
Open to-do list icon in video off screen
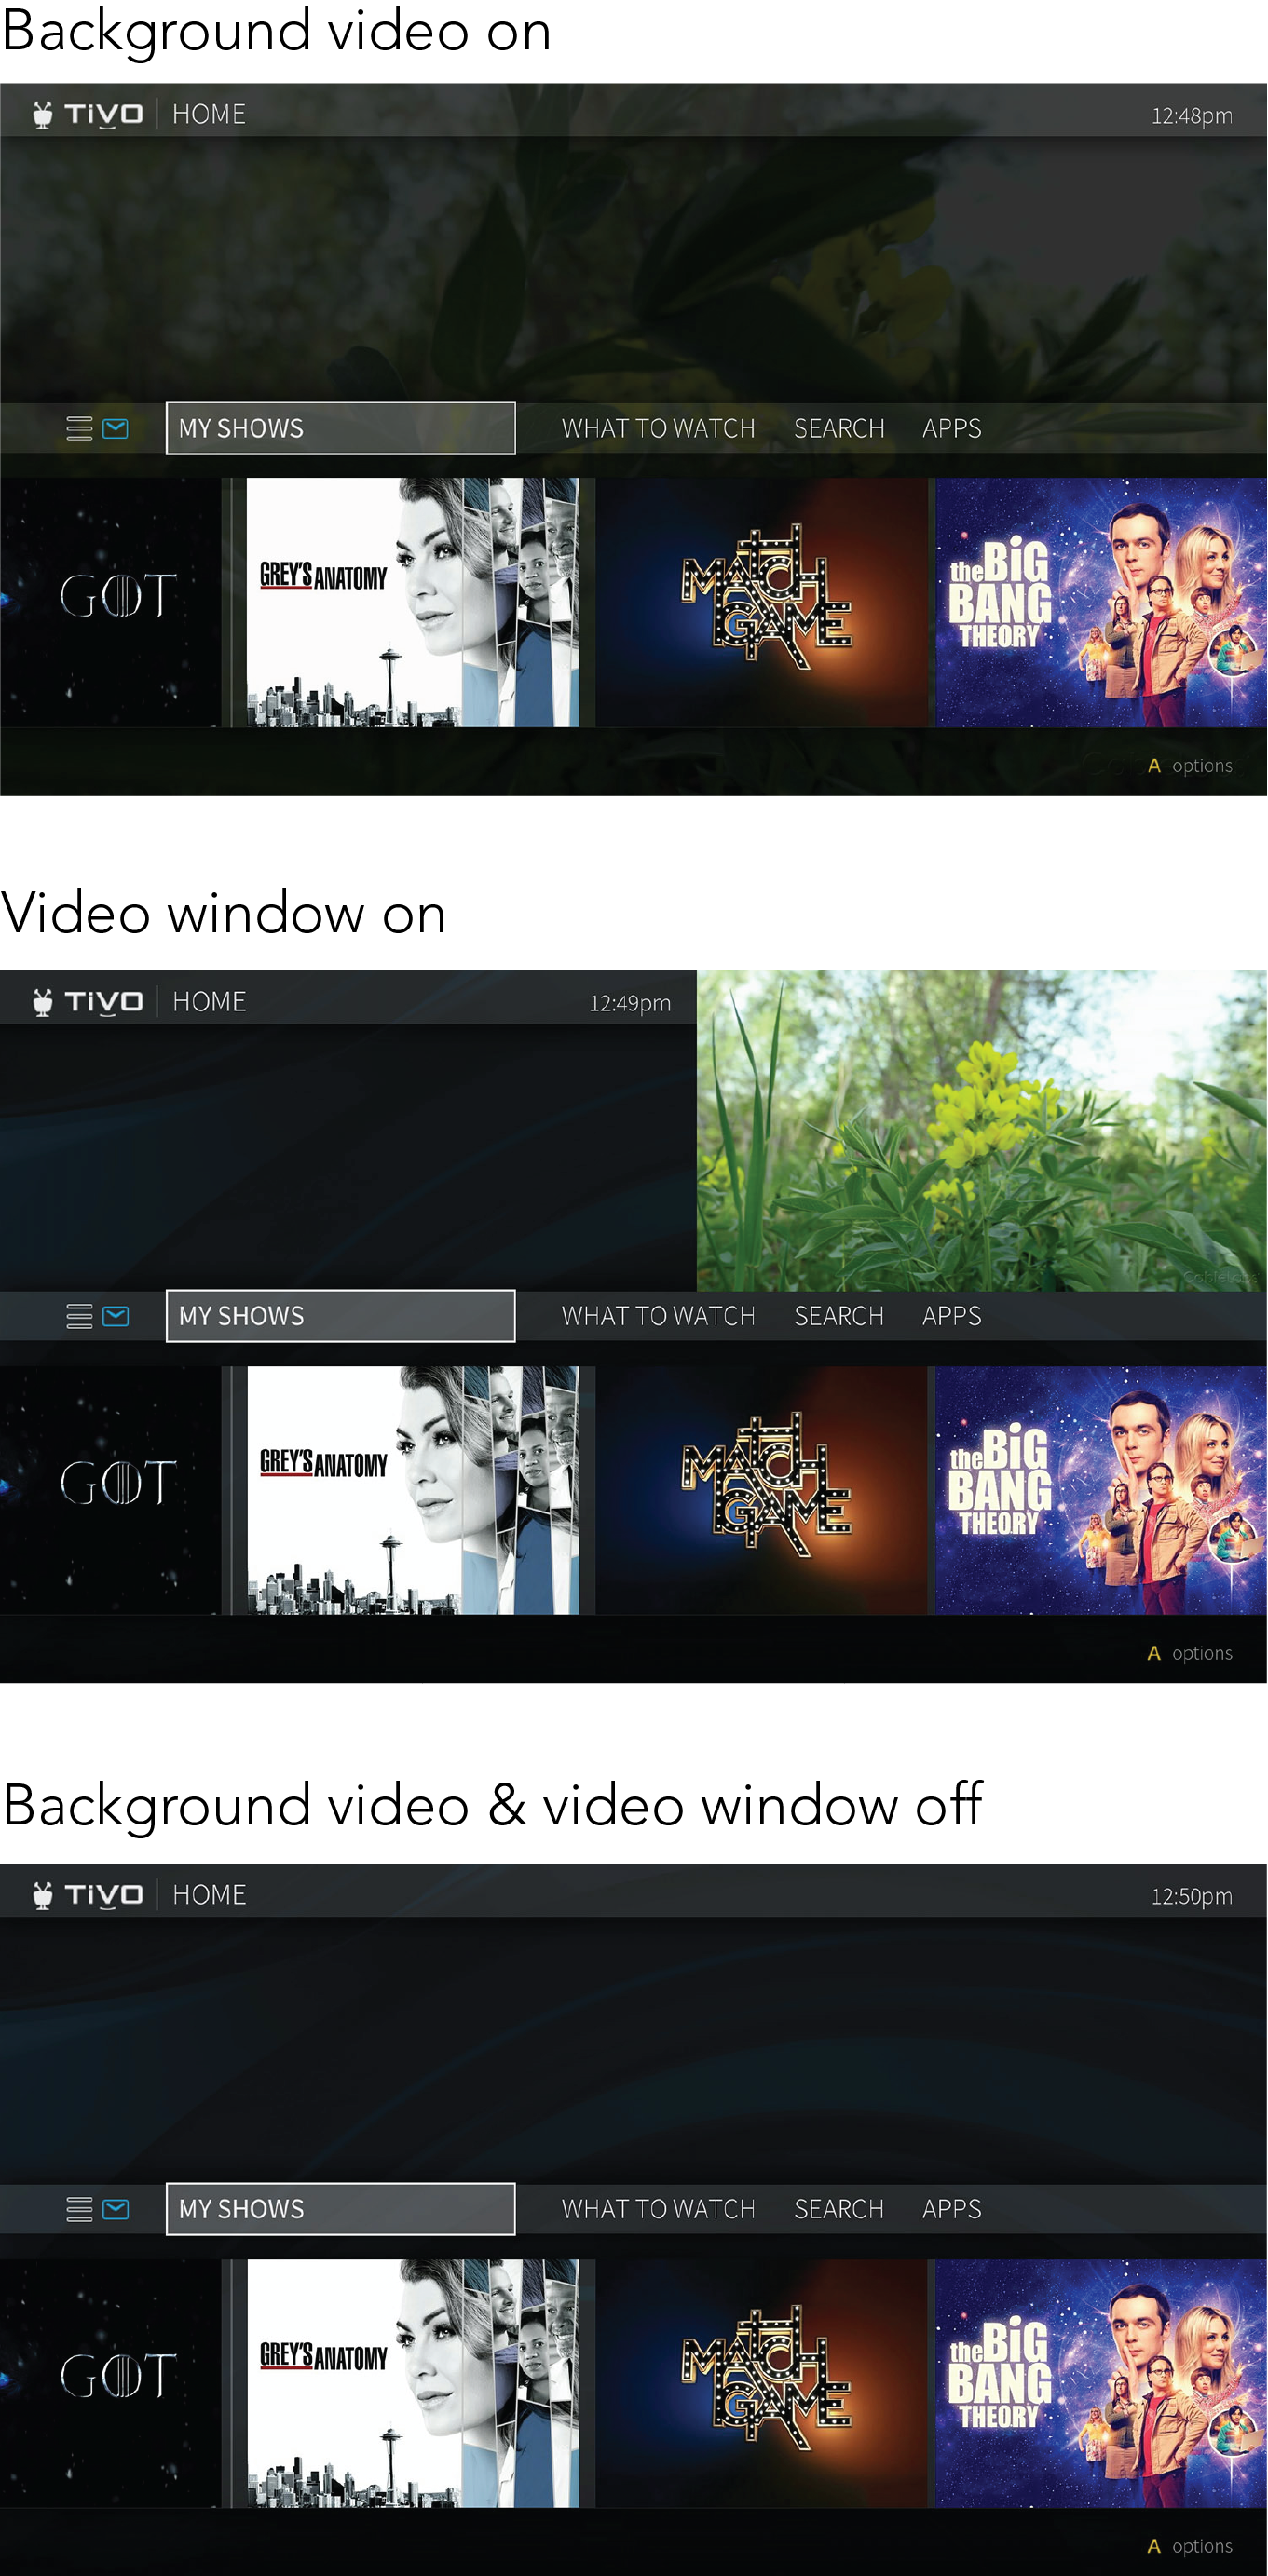[79, 2209]
